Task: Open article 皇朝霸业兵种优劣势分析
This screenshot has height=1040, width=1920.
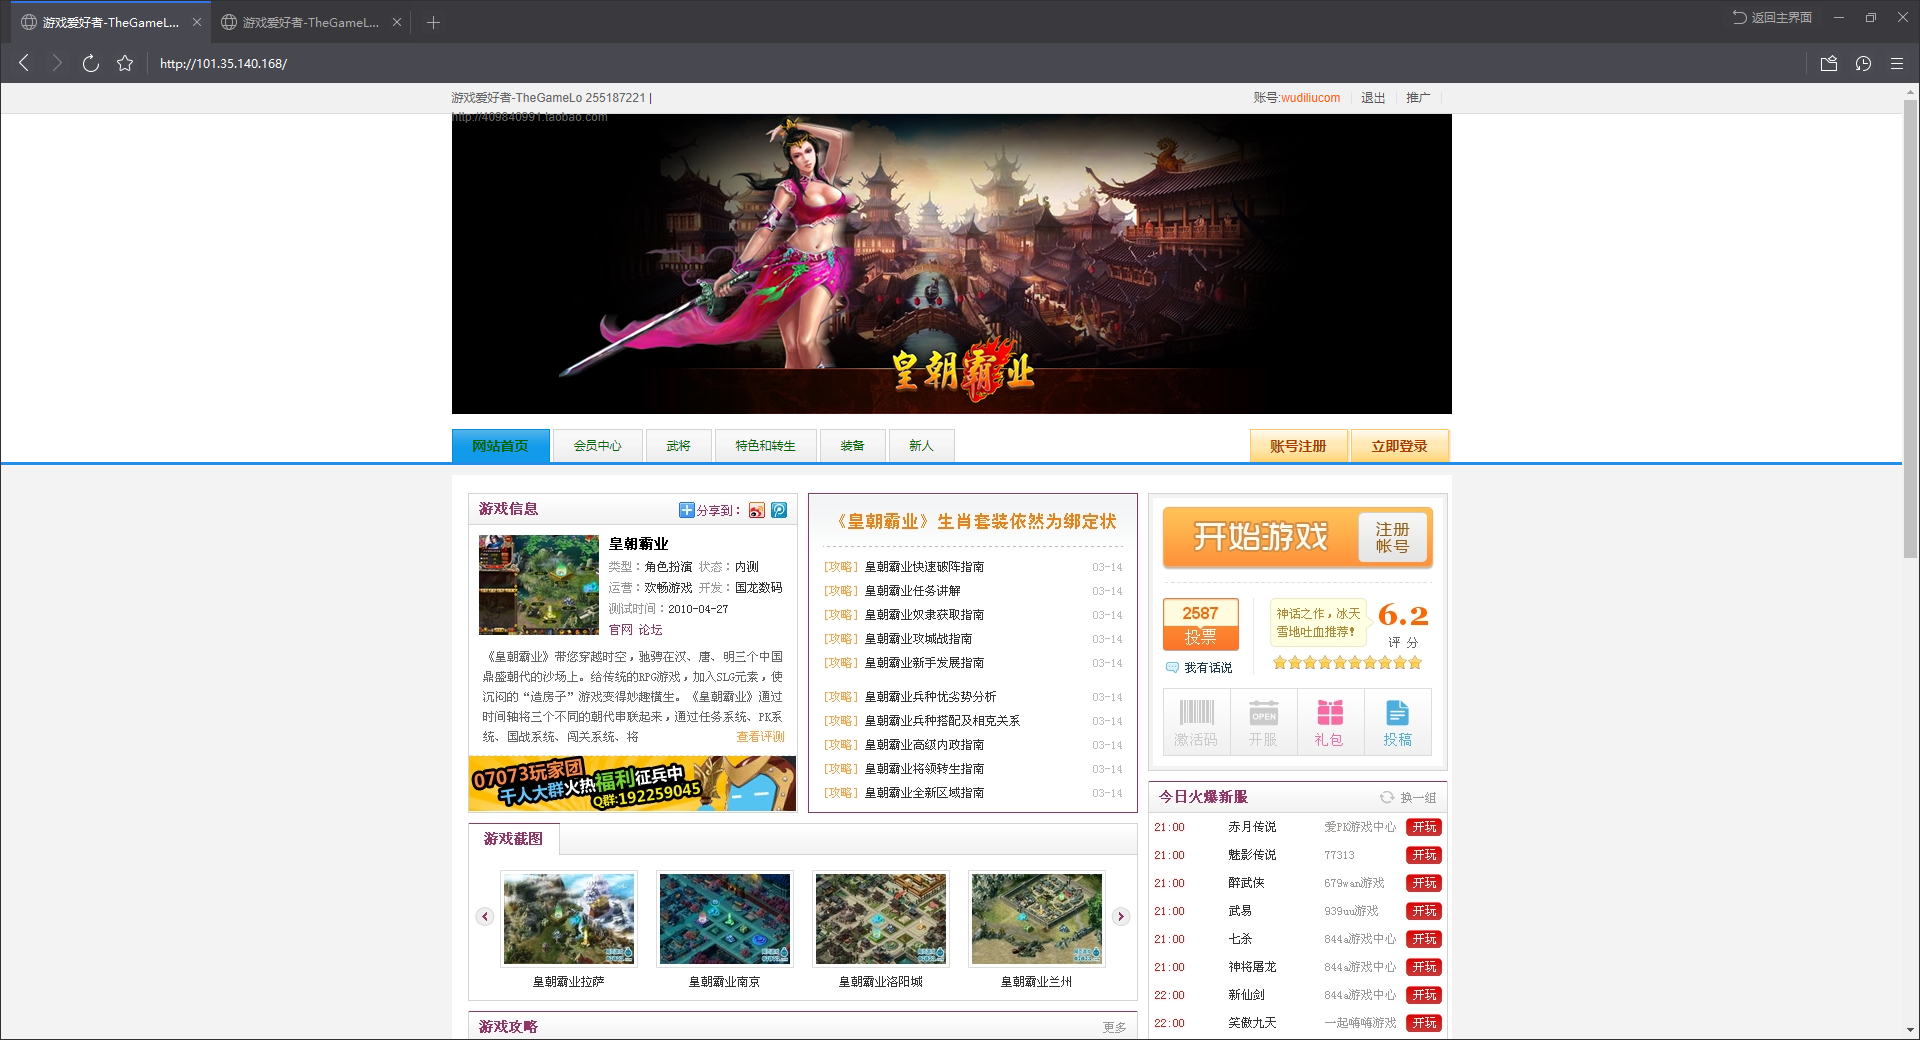Action: [930, 697]
